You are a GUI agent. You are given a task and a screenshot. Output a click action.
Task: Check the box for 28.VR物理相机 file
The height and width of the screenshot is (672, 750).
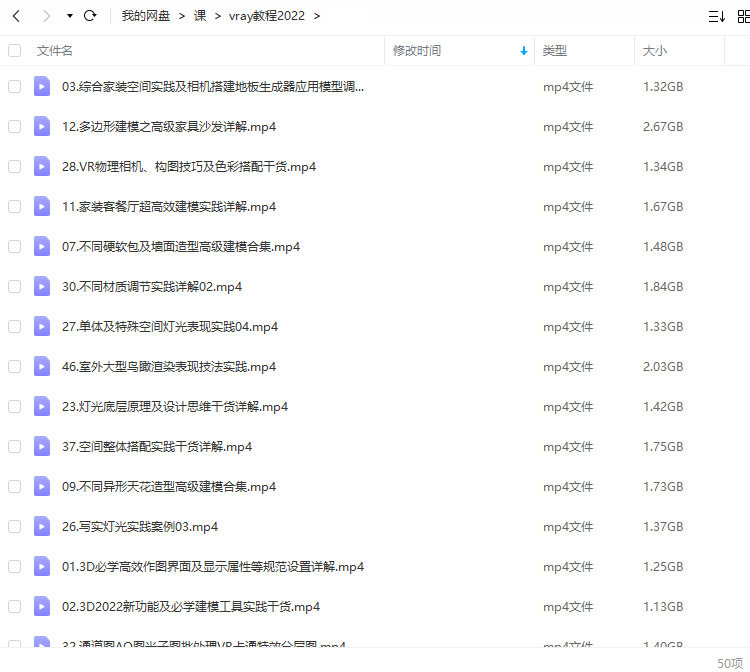(14, 167)
